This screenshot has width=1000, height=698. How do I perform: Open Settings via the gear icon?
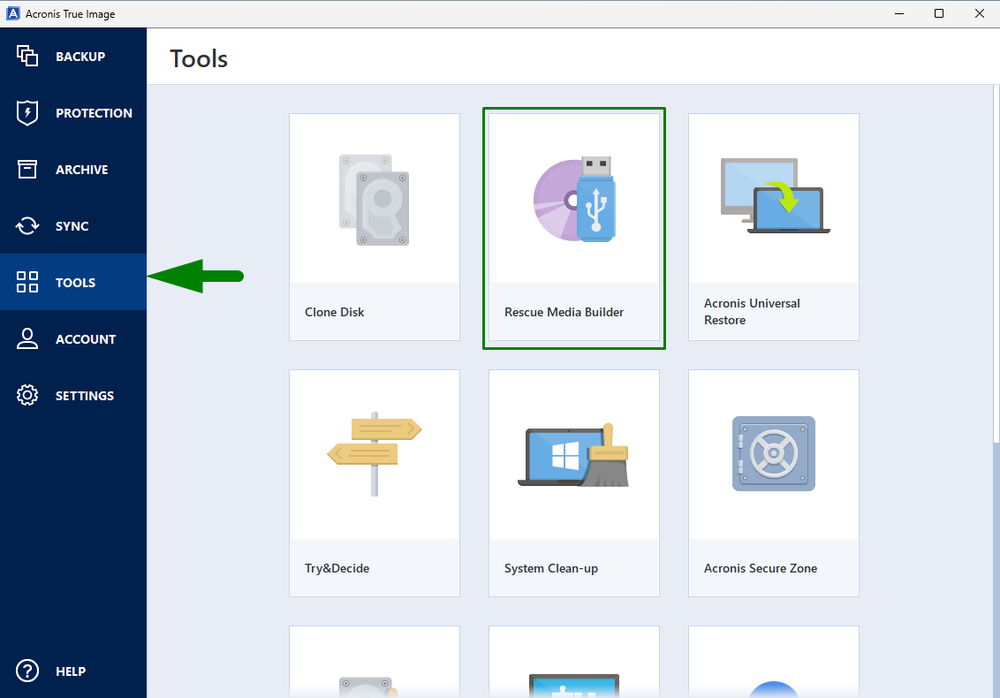[x=28, y=395]
